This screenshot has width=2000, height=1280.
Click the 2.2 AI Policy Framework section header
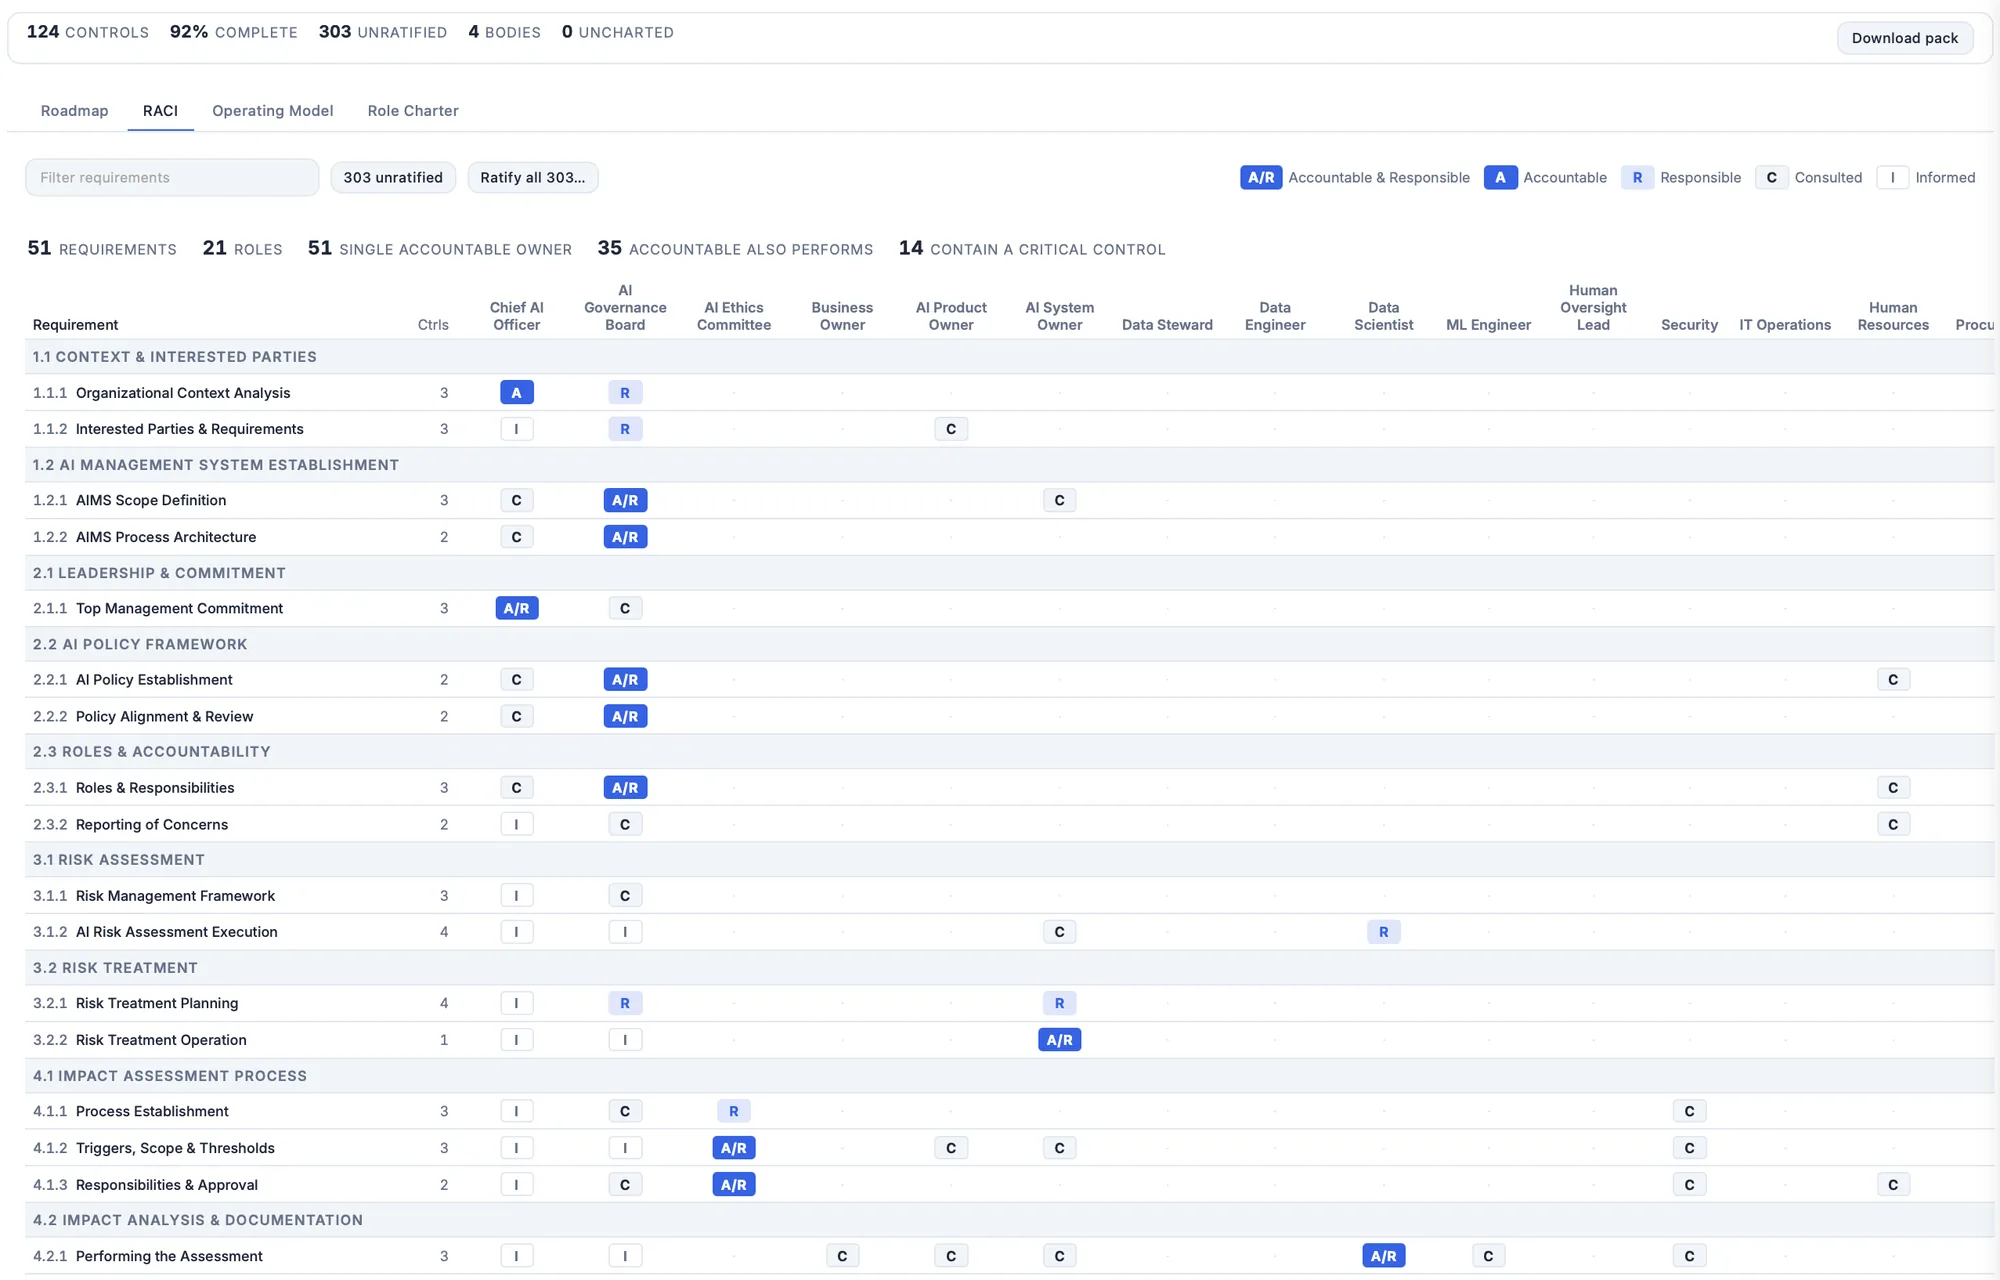click(1010, 644)
